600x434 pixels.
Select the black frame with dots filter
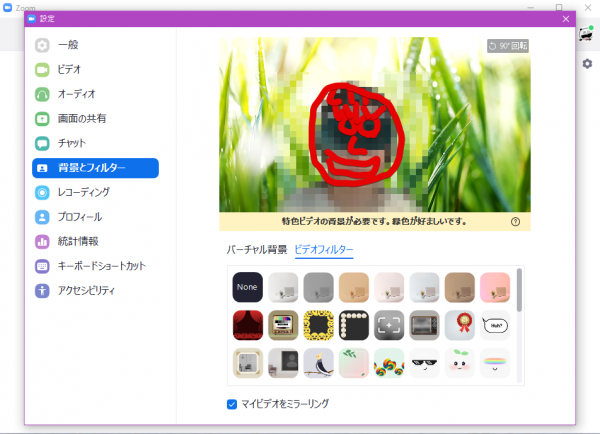[x=354, y=325]
